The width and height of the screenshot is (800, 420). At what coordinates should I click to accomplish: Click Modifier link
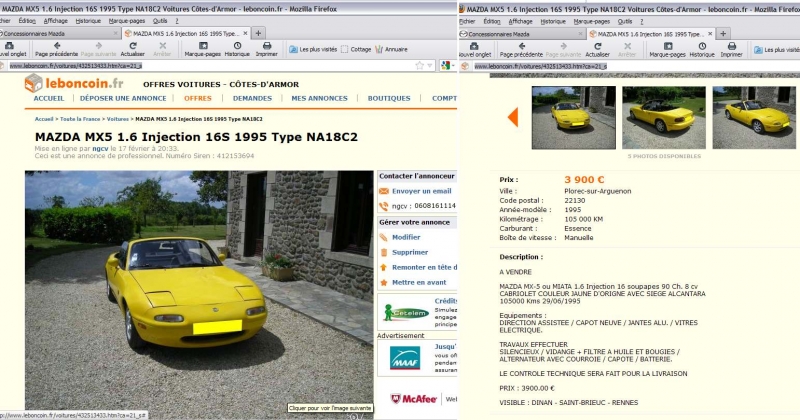(406, 237)
